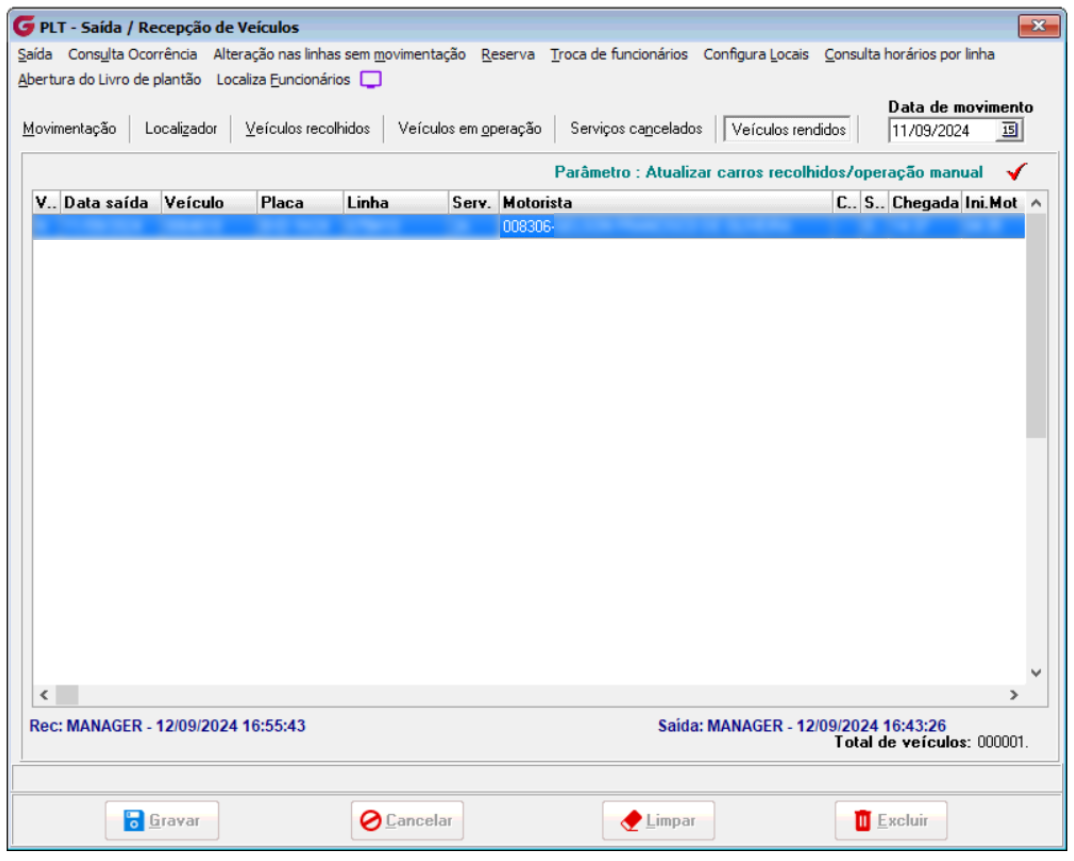Switch to the Veículos em operação tab
Image resolution: width=1074 pixels, height=861 pixels.
pyautogui.click(x=470, y=129)
